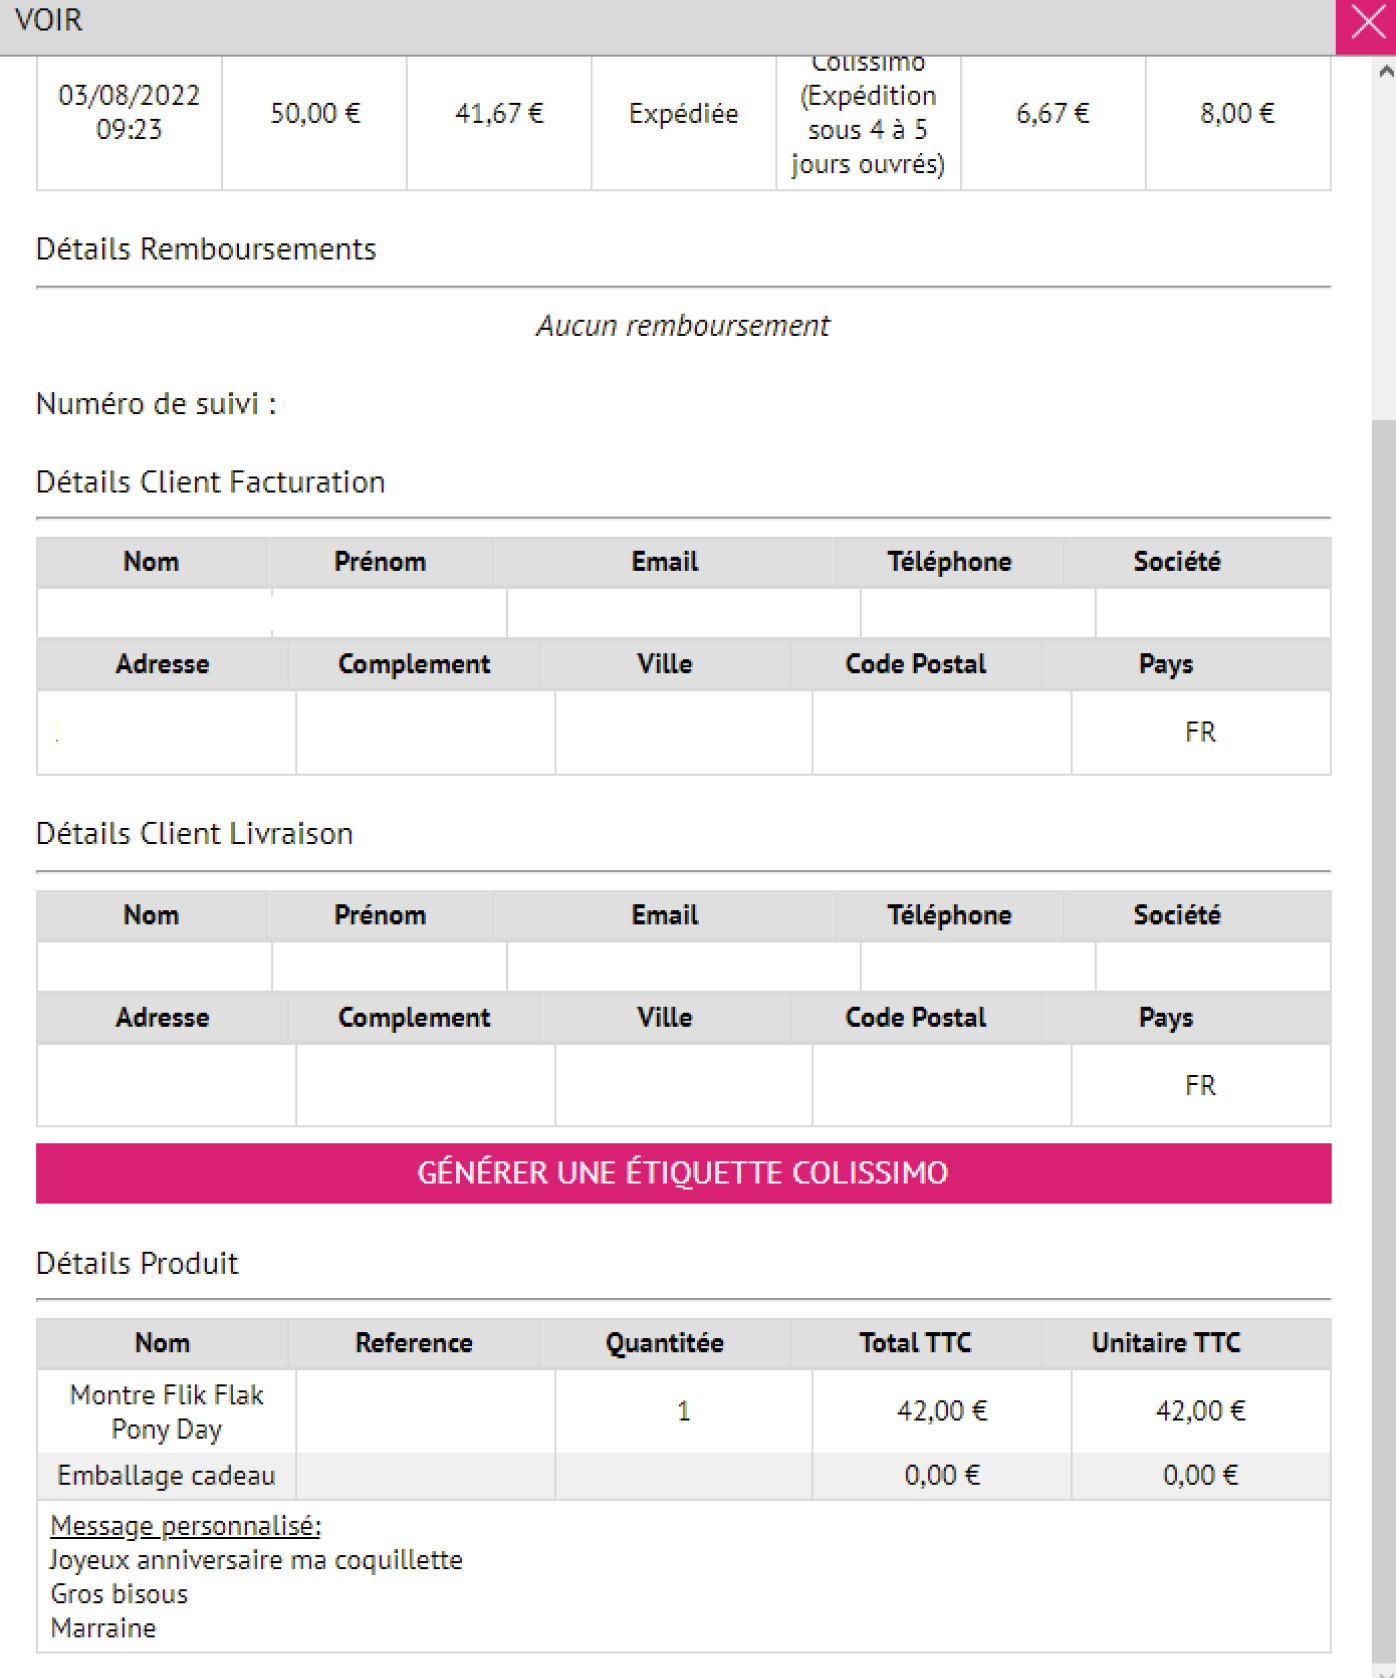Click the Colissimo shipping method cell
Image resolution: width=1396 pixels, height=1678 pixels.
(867, 114)
